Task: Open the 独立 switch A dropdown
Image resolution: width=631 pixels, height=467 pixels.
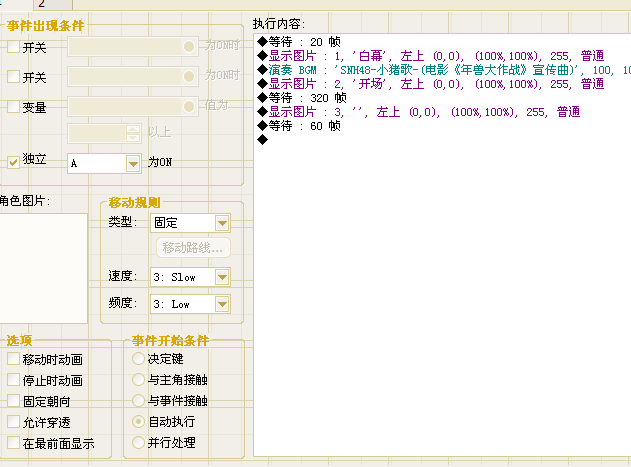Action: [x=104, y=163]
